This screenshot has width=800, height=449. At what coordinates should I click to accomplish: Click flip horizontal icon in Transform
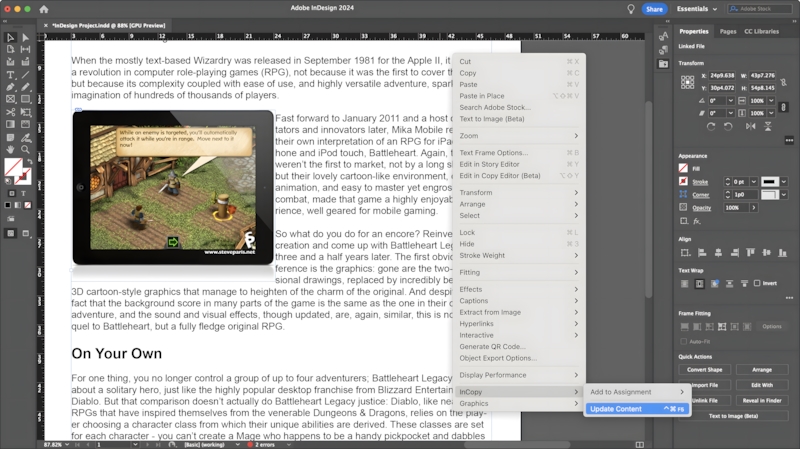pos(751,126)
